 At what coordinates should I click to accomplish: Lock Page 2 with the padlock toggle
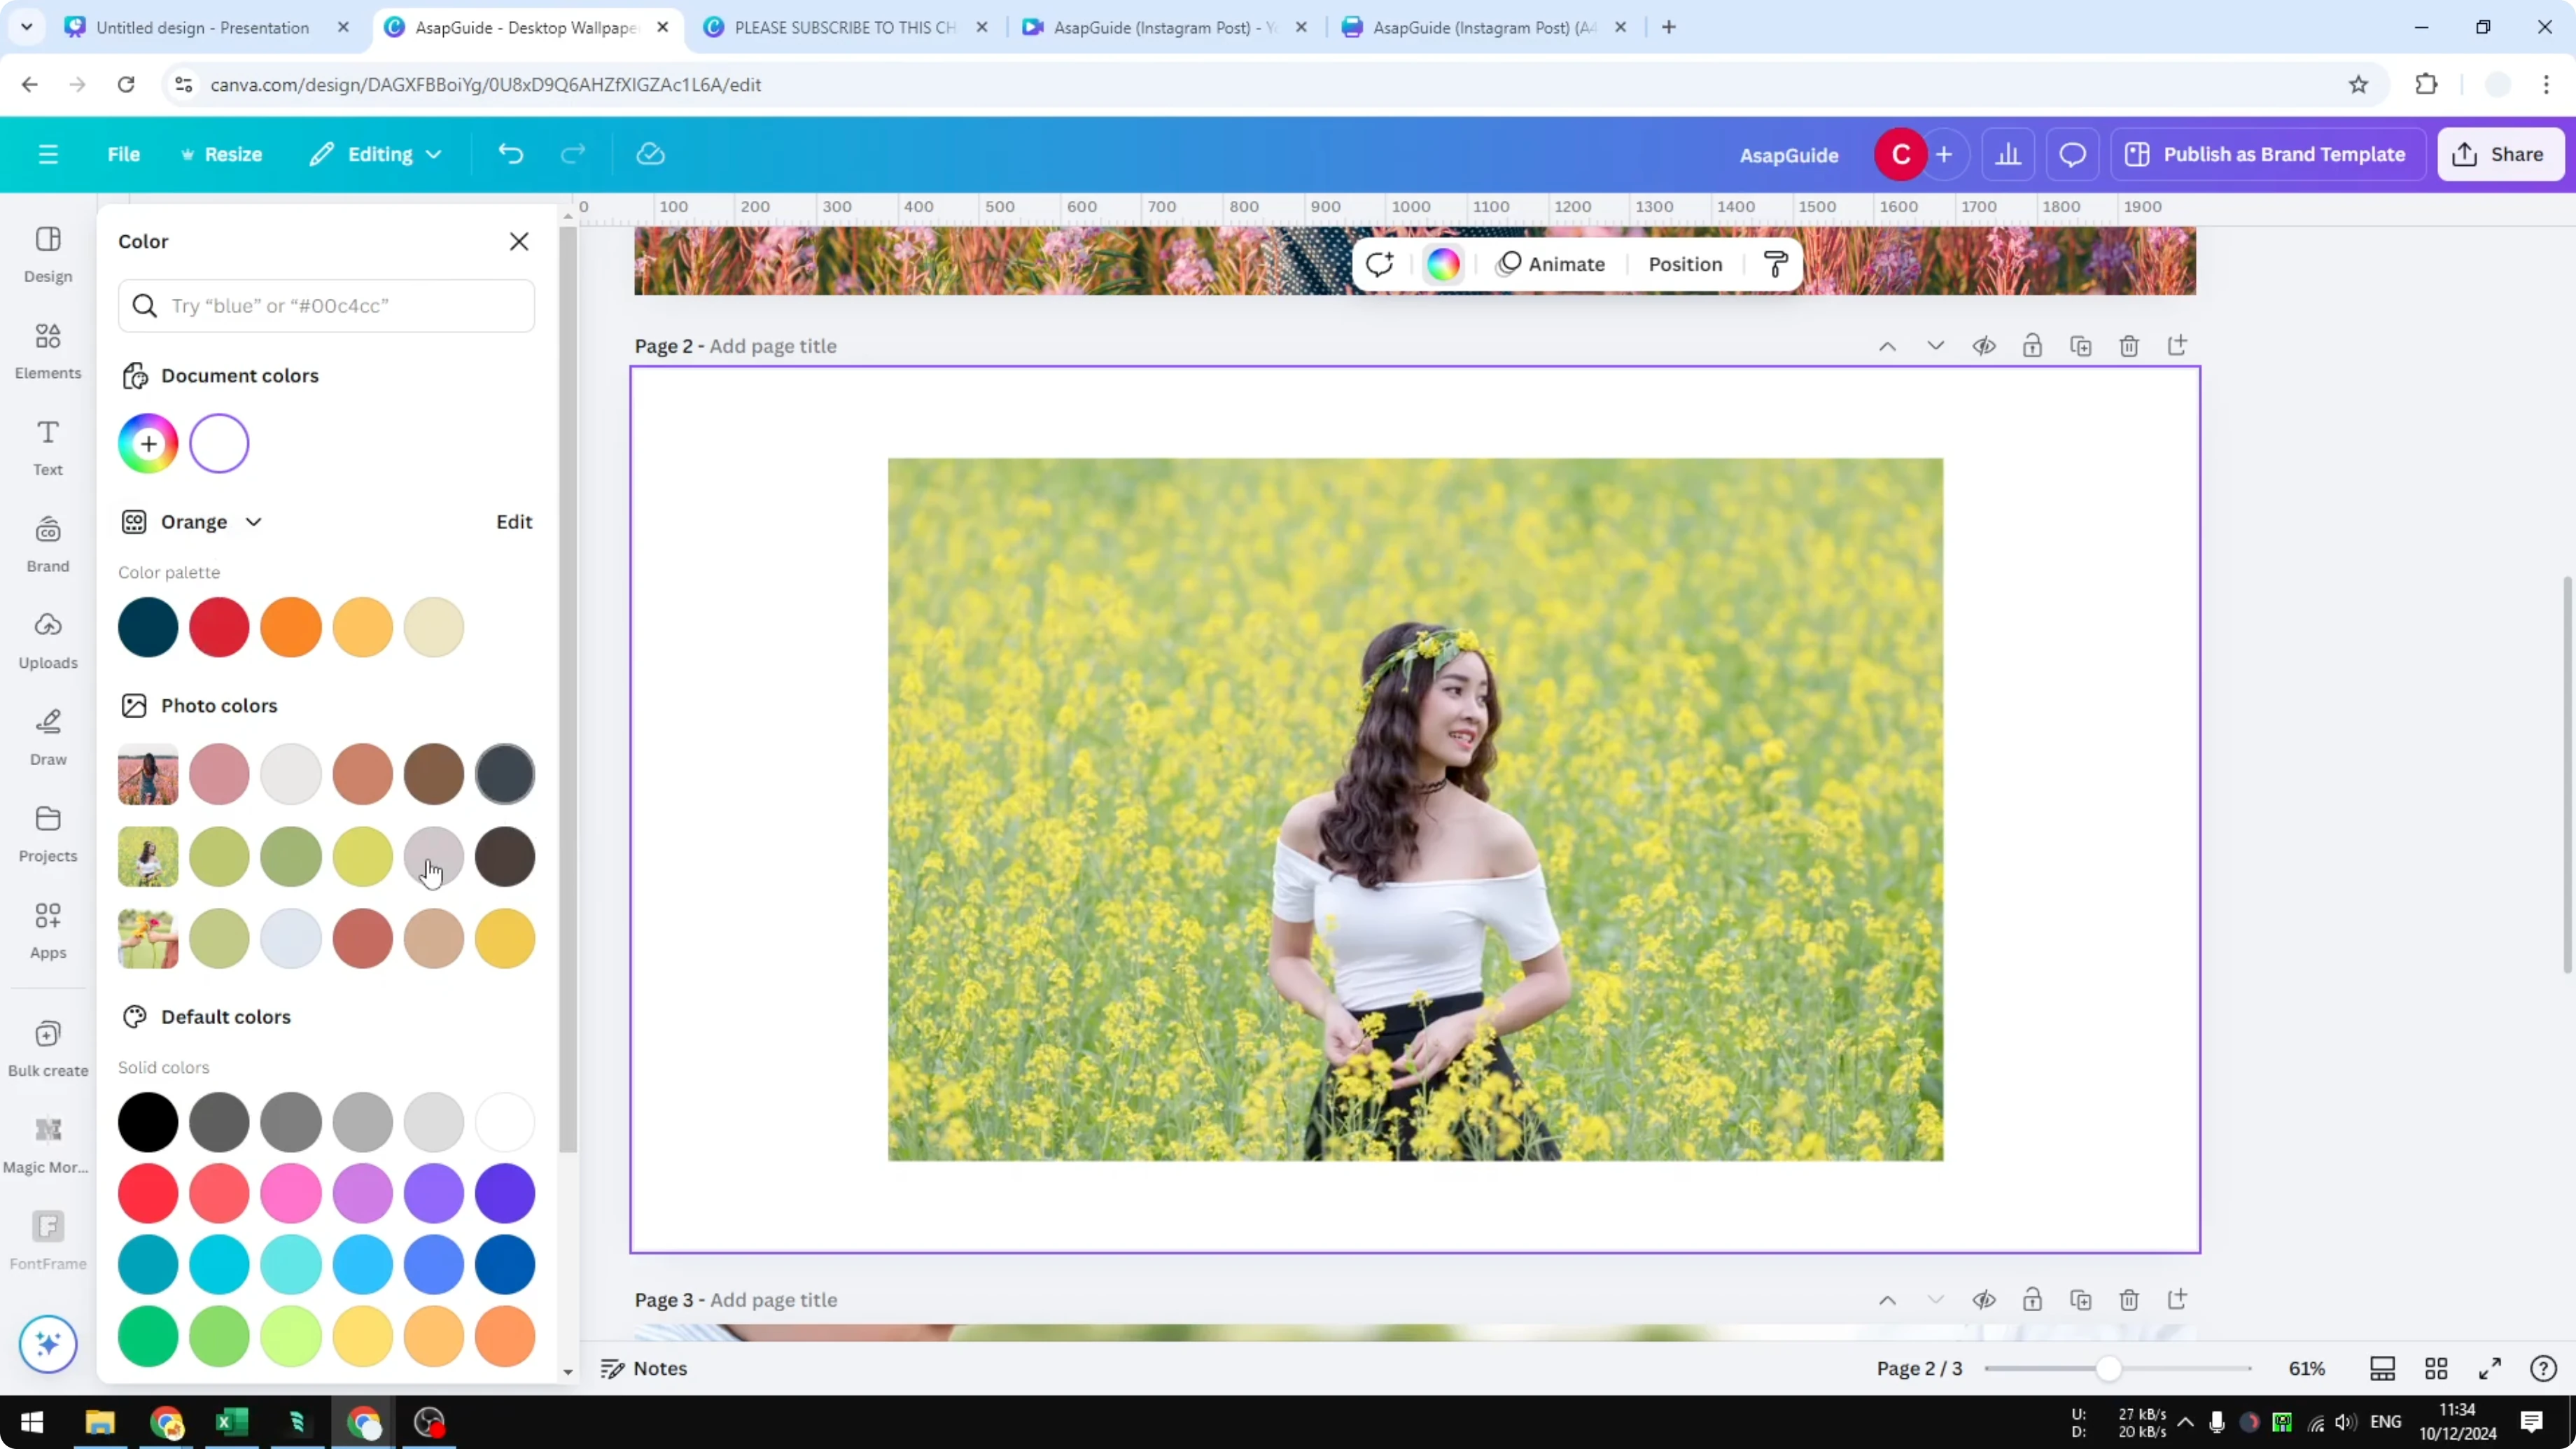pos(2033,345)
